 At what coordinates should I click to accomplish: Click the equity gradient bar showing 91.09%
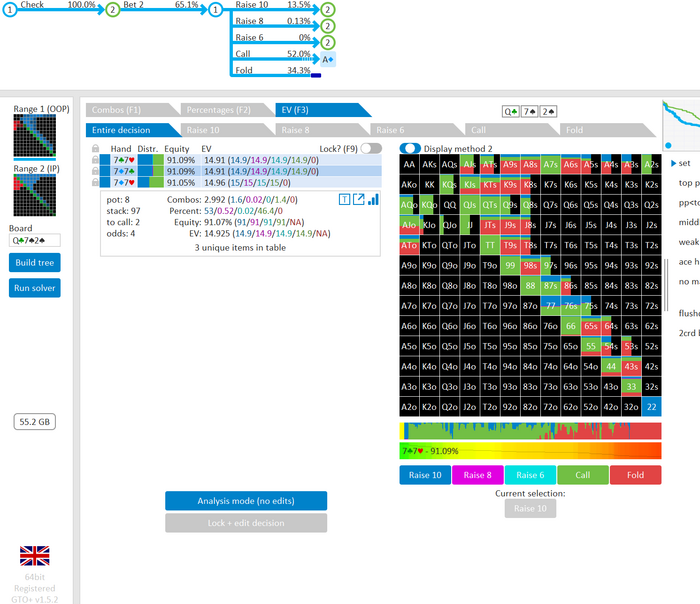(x=530, y=451)
